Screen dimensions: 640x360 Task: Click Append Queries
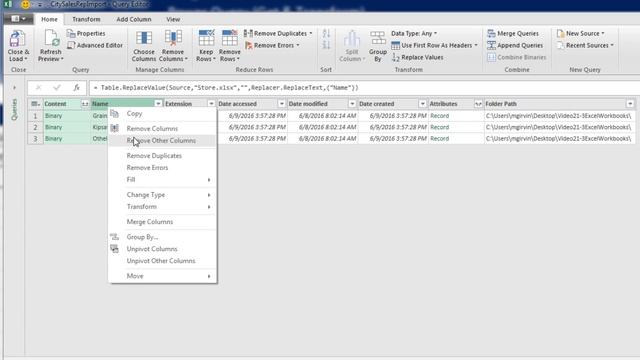515,45
